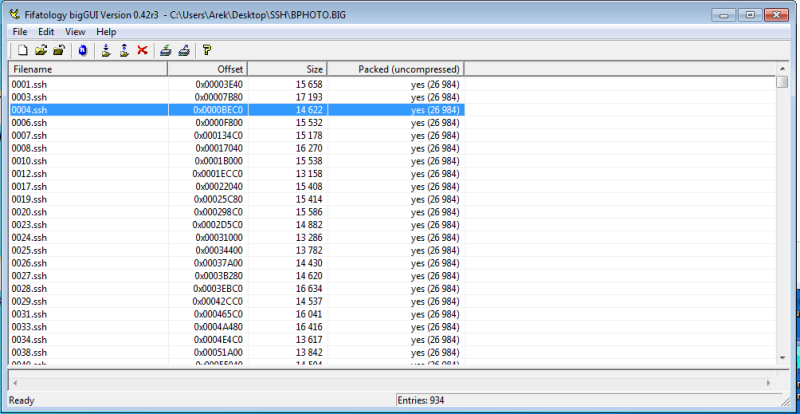Click the Packed (uncompressed) column header
800x414 pixels.
pyautogui.click(x=396, y=69)
